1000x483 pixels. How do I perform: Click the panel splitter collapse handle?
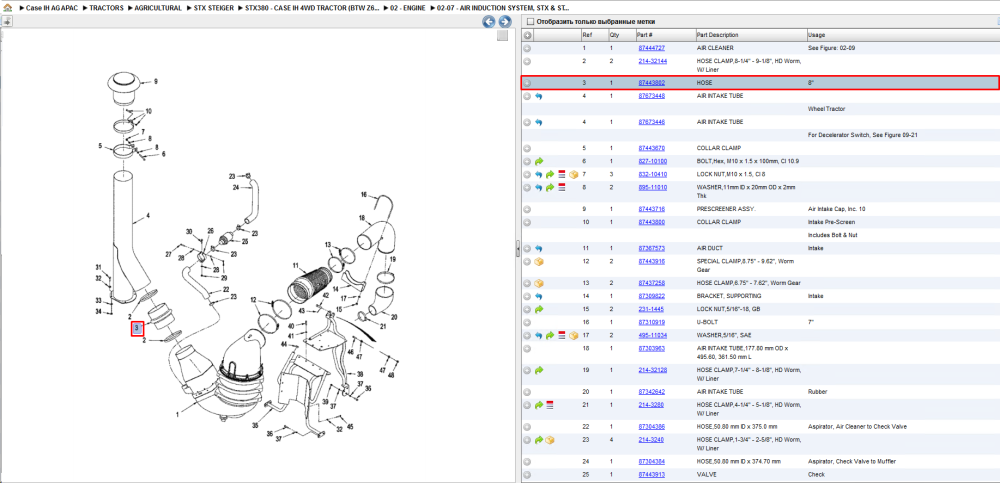517,251
